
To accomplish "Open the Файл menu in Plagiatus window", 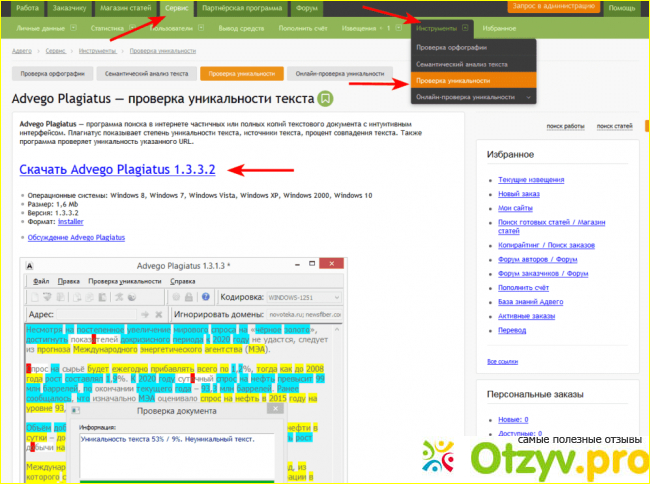I will pos(42,282).
